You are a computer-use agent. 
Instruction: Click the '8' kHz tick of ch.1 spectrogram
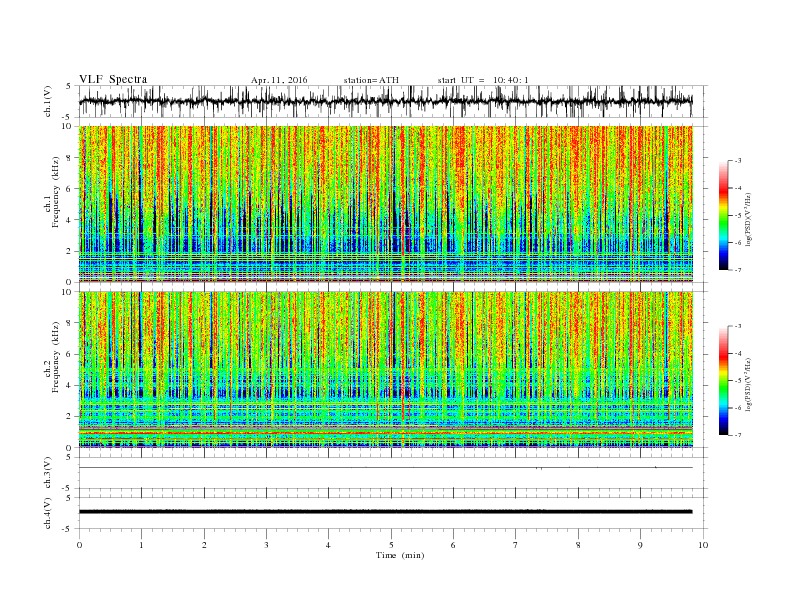pyautogui.click(x=70, y=158)
